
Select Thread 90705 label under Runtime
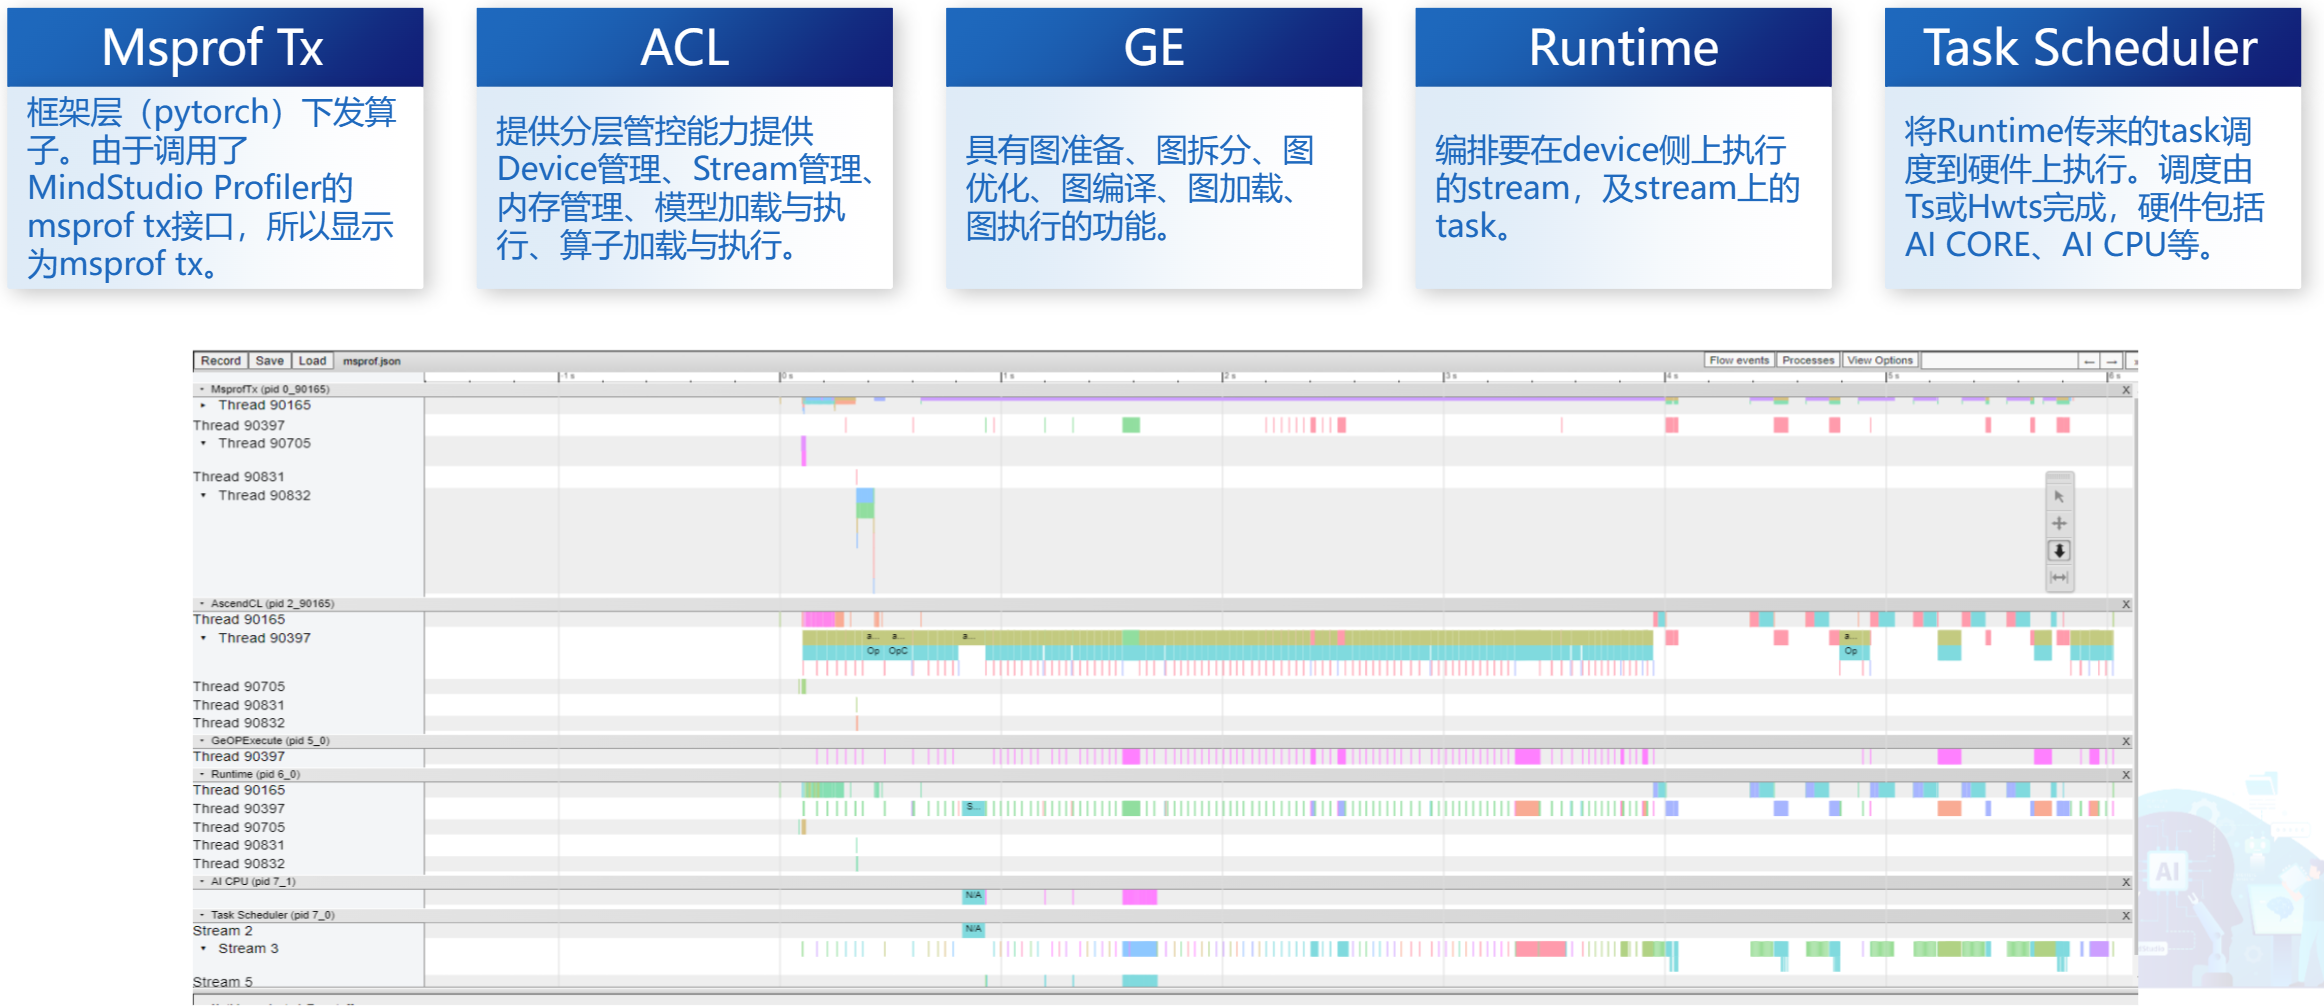238,828
